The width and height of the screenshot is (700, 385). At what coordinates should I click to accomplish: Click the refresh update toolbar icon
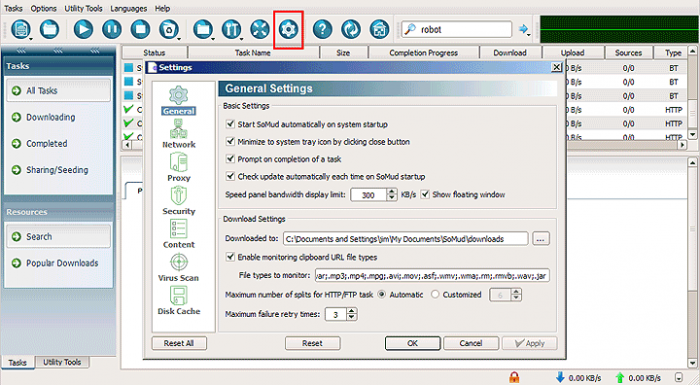tap(351, 29)
